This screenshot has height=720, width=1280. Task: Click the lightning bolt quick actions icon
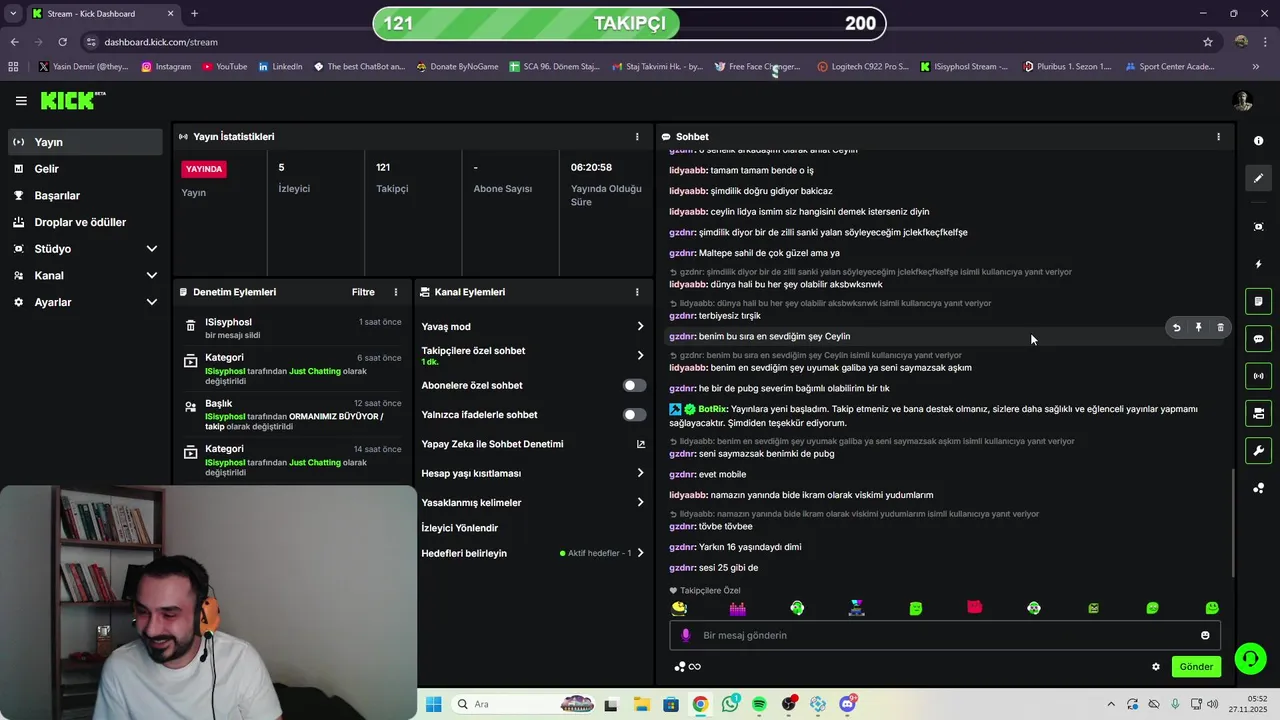1258,264
